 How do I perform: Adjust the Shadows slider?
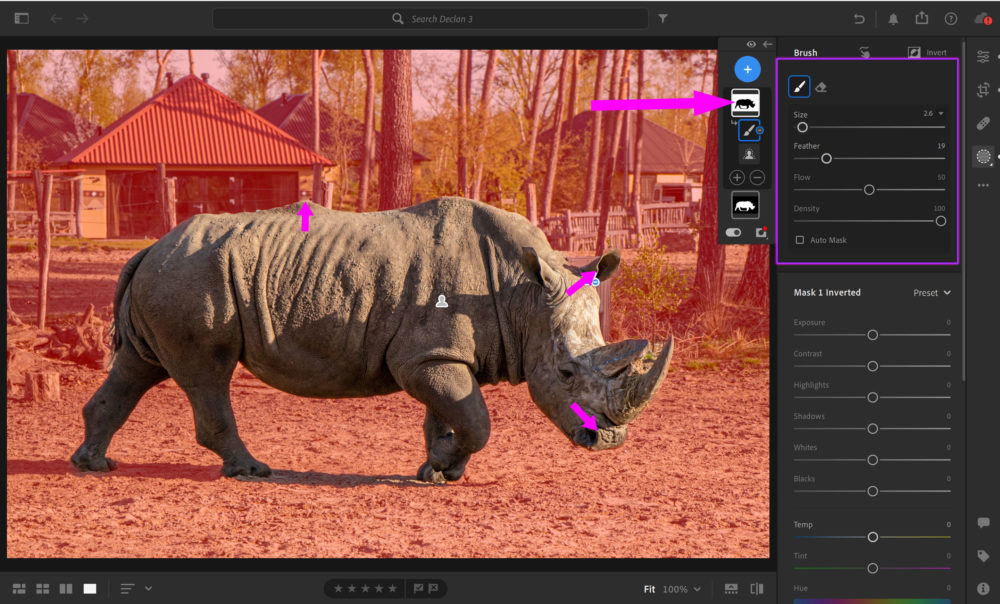[x=872, y=429]
